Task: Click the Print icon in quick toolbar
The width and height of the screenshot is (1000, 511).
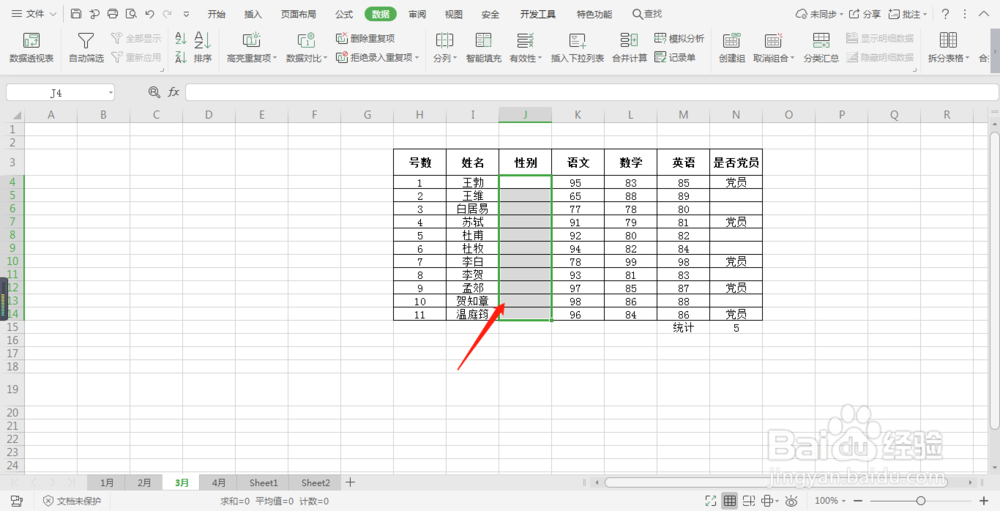Action: pos(113,13)
